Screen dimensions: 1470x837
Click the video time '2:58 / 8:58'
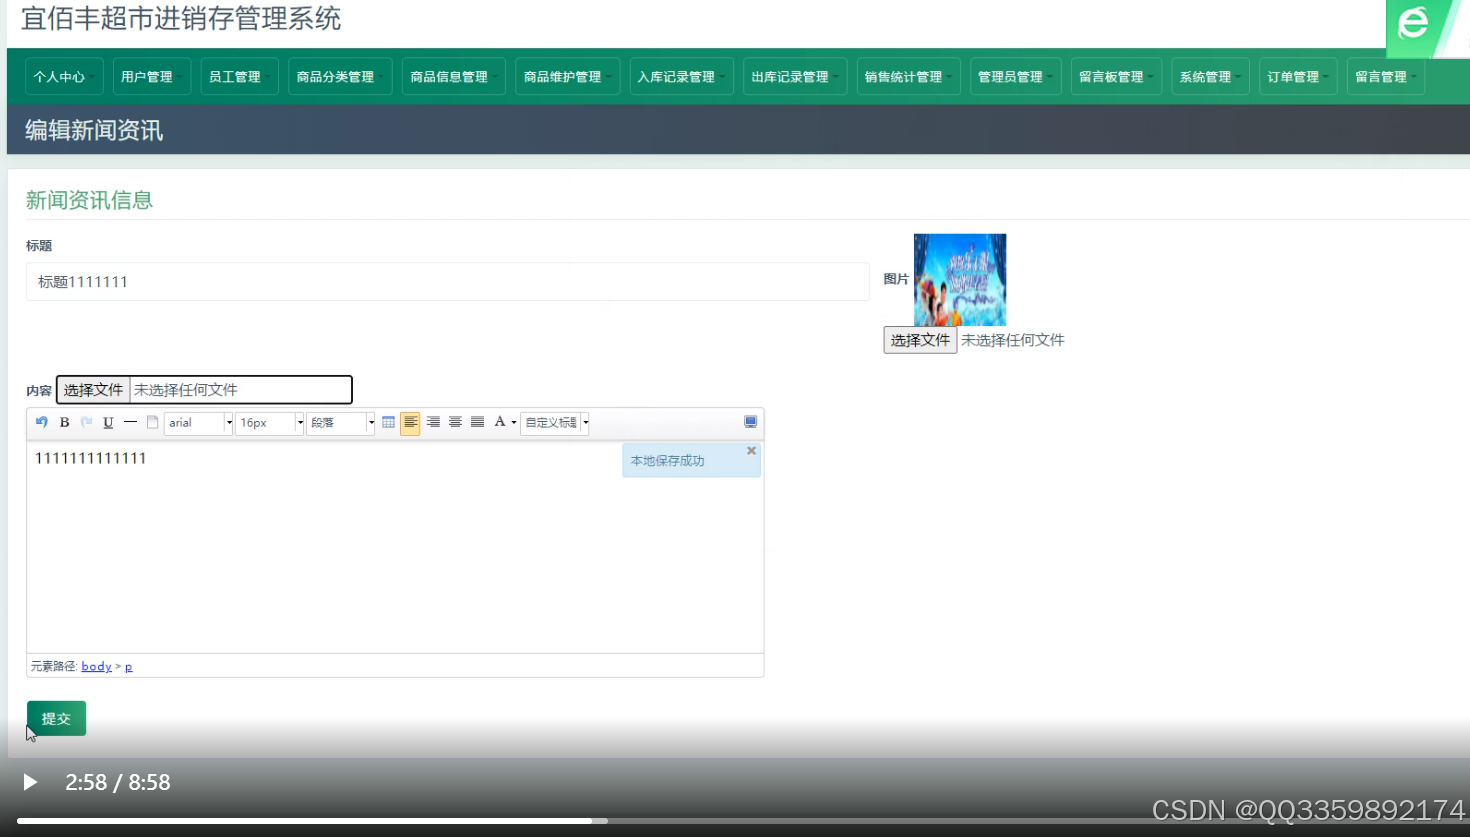(x=118, y=782)
